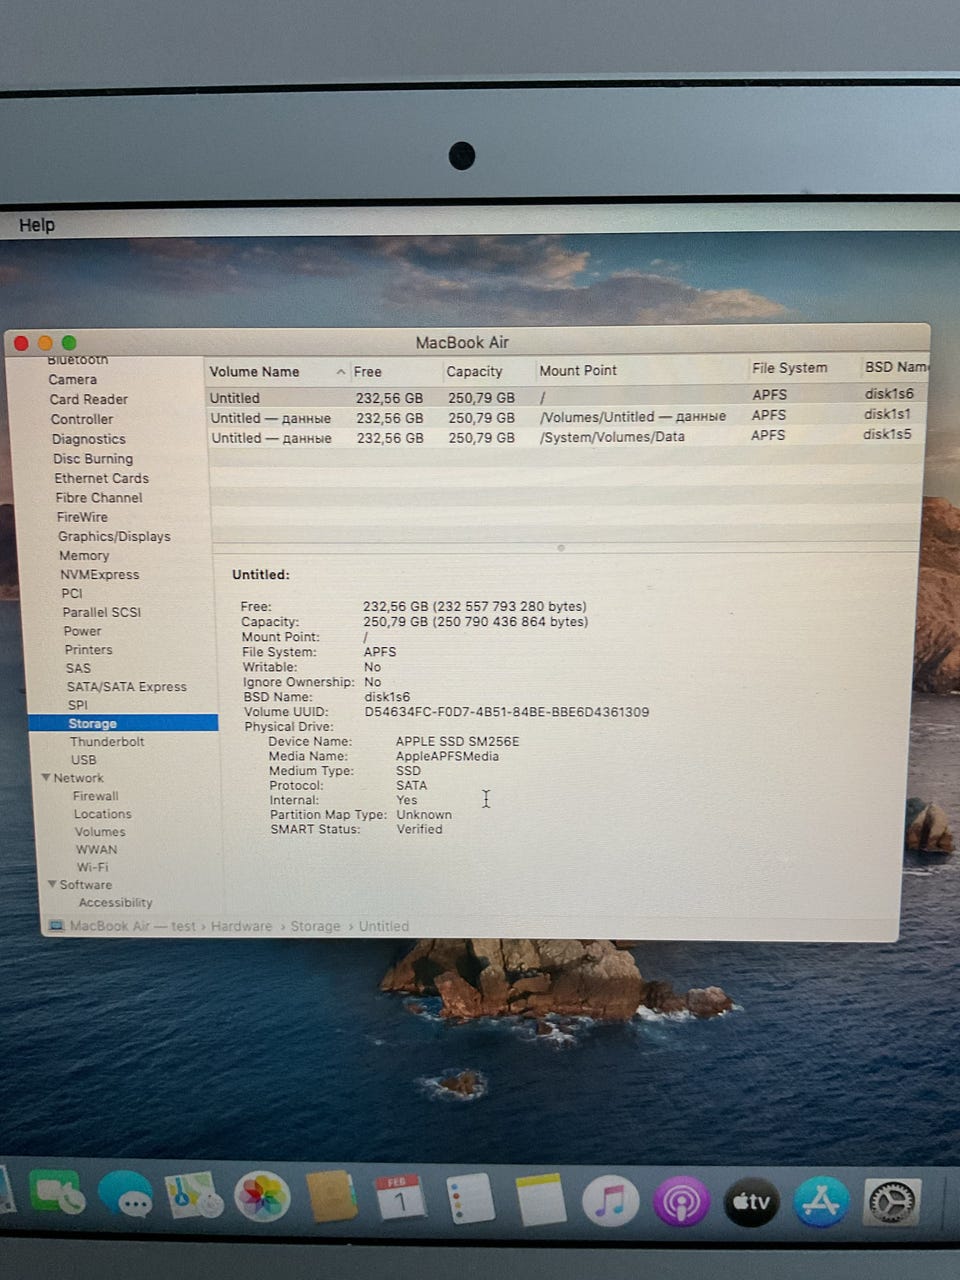Image resolution: width=960 pixels, height=1280 pixels.
Task: Select Fibre Channel in the sidebar
Action: click(x=99, y=497)
